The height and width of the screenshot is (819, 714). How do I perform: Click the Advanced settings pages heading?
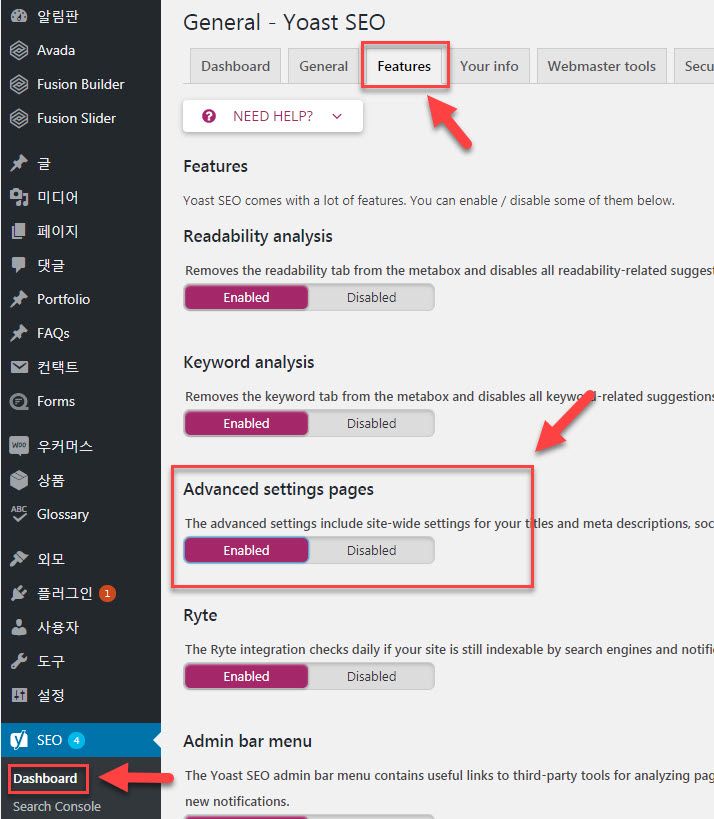point(278,489)
